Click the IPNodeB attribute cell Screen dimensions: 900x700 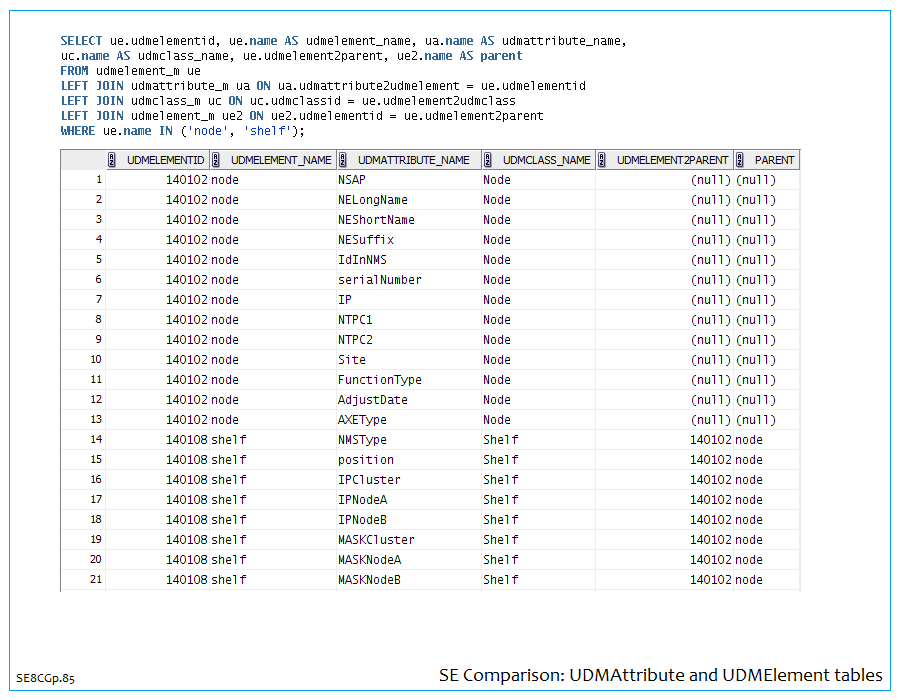click(362, 520)
